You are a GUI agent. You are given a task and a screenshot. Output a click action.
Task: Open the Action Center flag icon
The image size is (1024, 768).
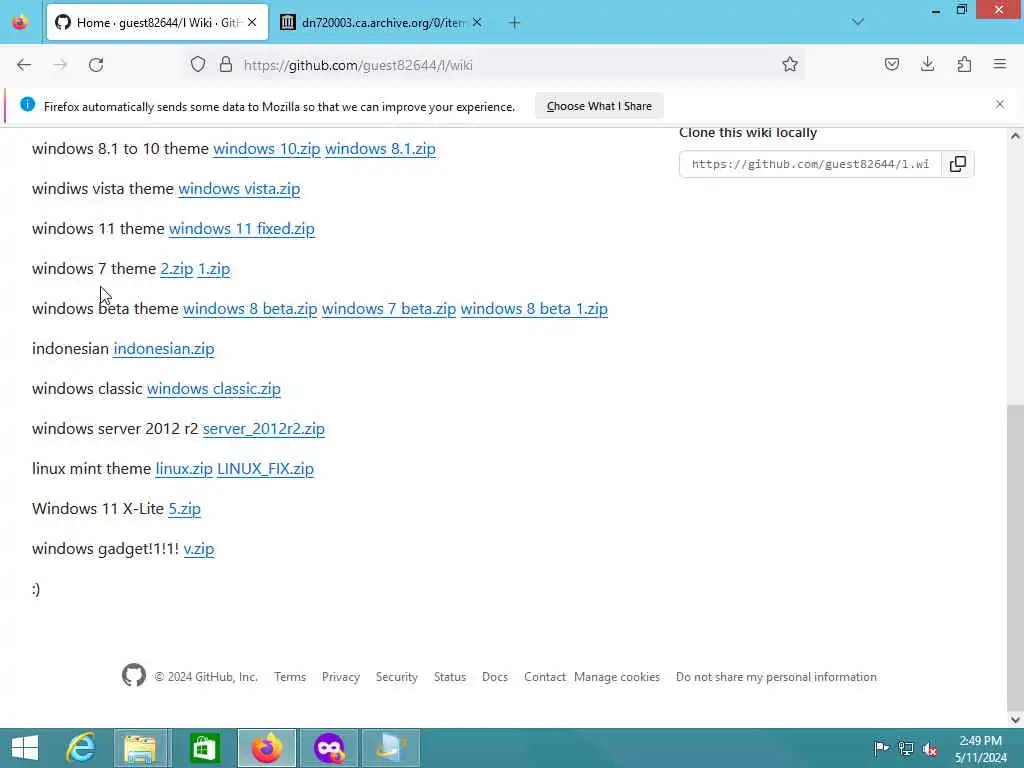coord(881,748)
